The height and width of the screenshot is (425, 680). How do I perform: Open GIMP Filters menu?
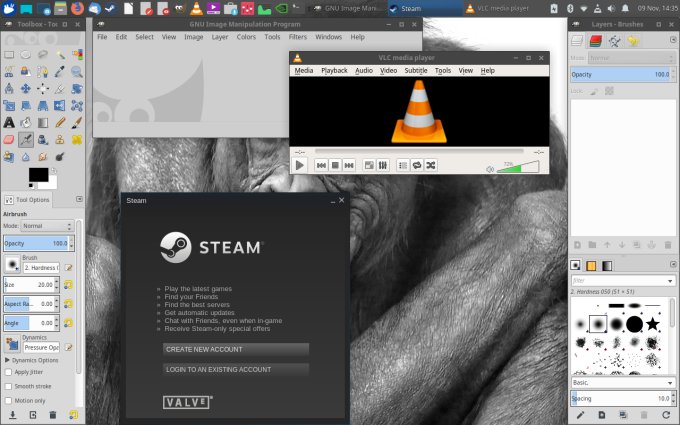tap(298, 37)
